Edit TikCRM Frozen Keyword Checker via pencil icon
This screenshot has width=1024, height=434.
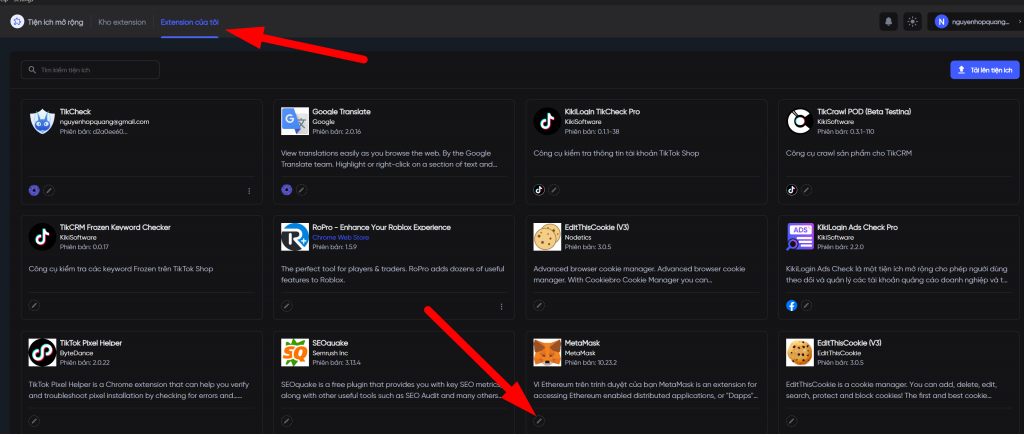click(35, 305)
